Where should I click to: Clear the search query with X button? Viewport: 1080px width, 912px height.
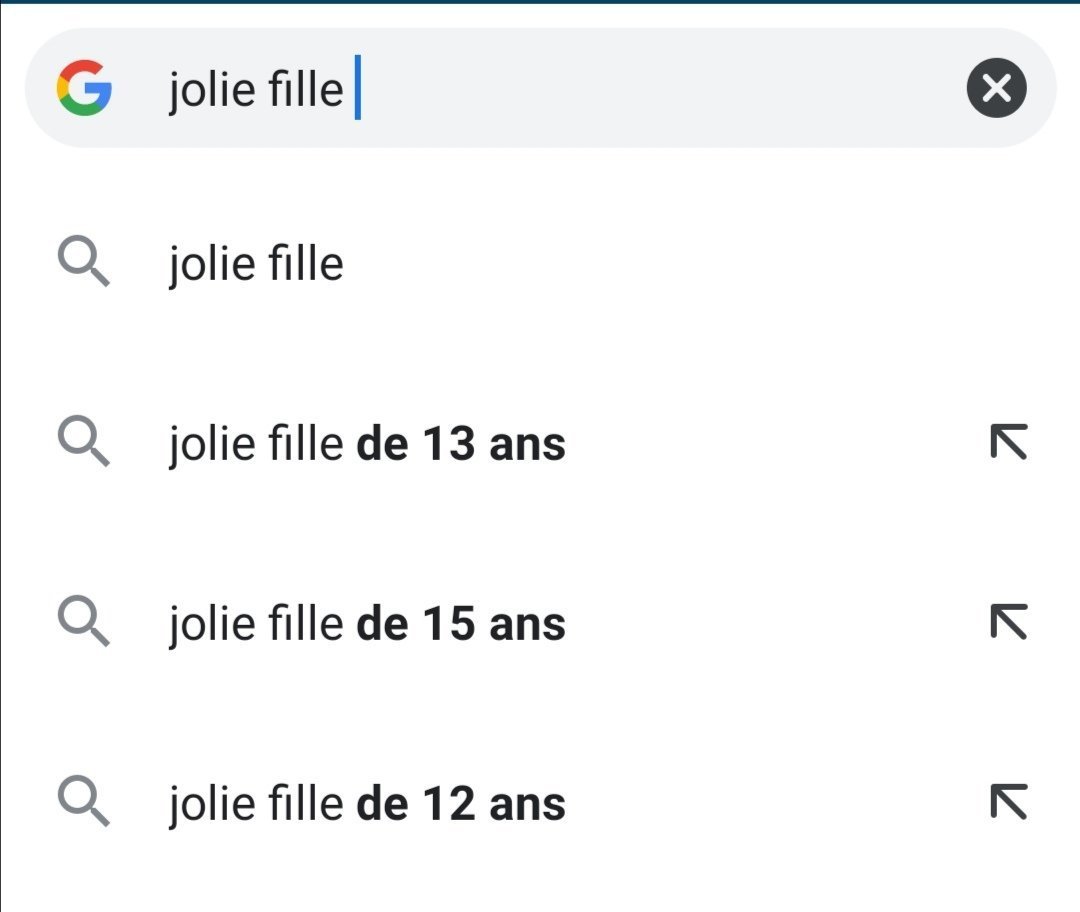[996, 88]
